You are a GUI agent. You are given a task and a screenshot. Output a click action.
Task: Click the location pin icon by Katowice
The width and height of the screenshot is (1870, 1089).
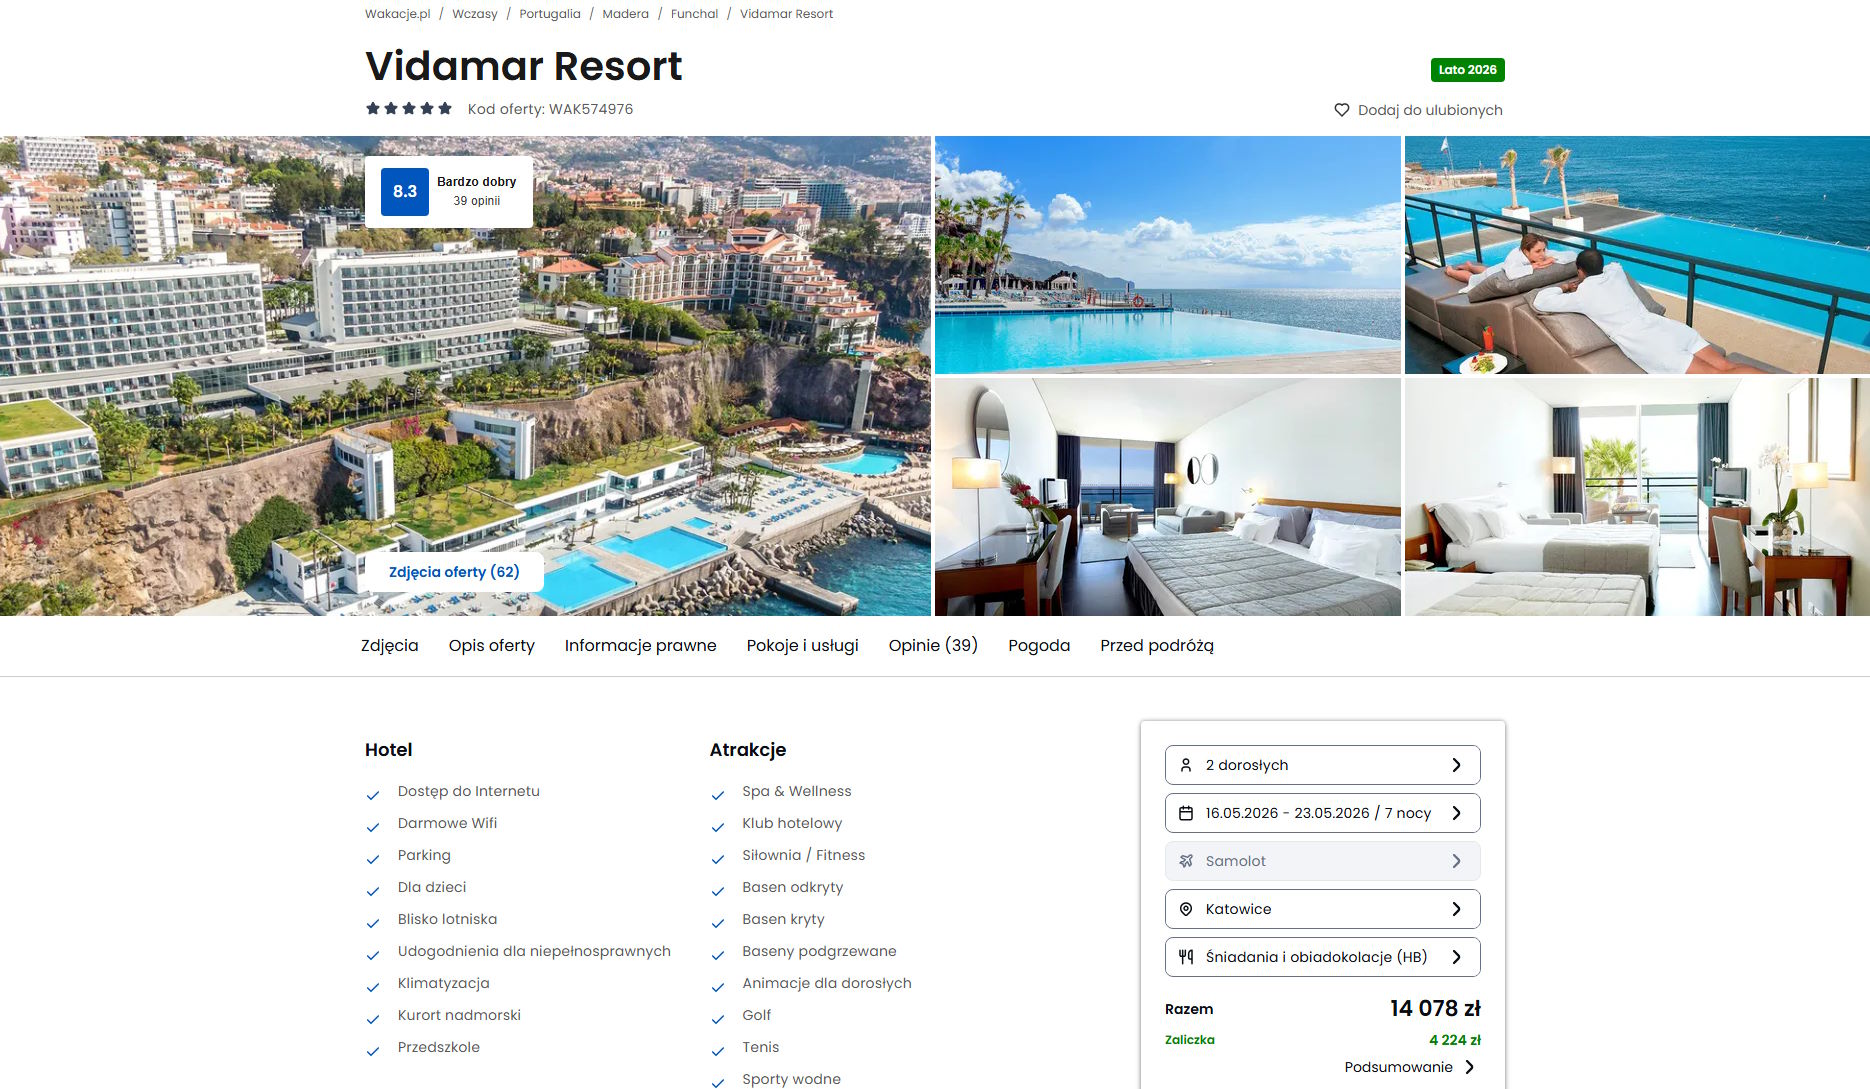tap(1186, 909)
